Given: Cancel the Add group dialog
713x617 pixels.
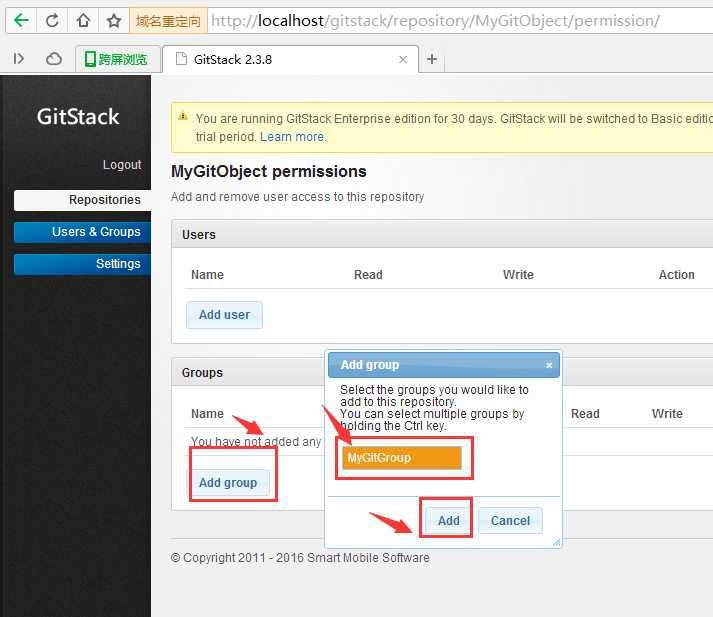Looking at the screenshot, I should point(510,521).
